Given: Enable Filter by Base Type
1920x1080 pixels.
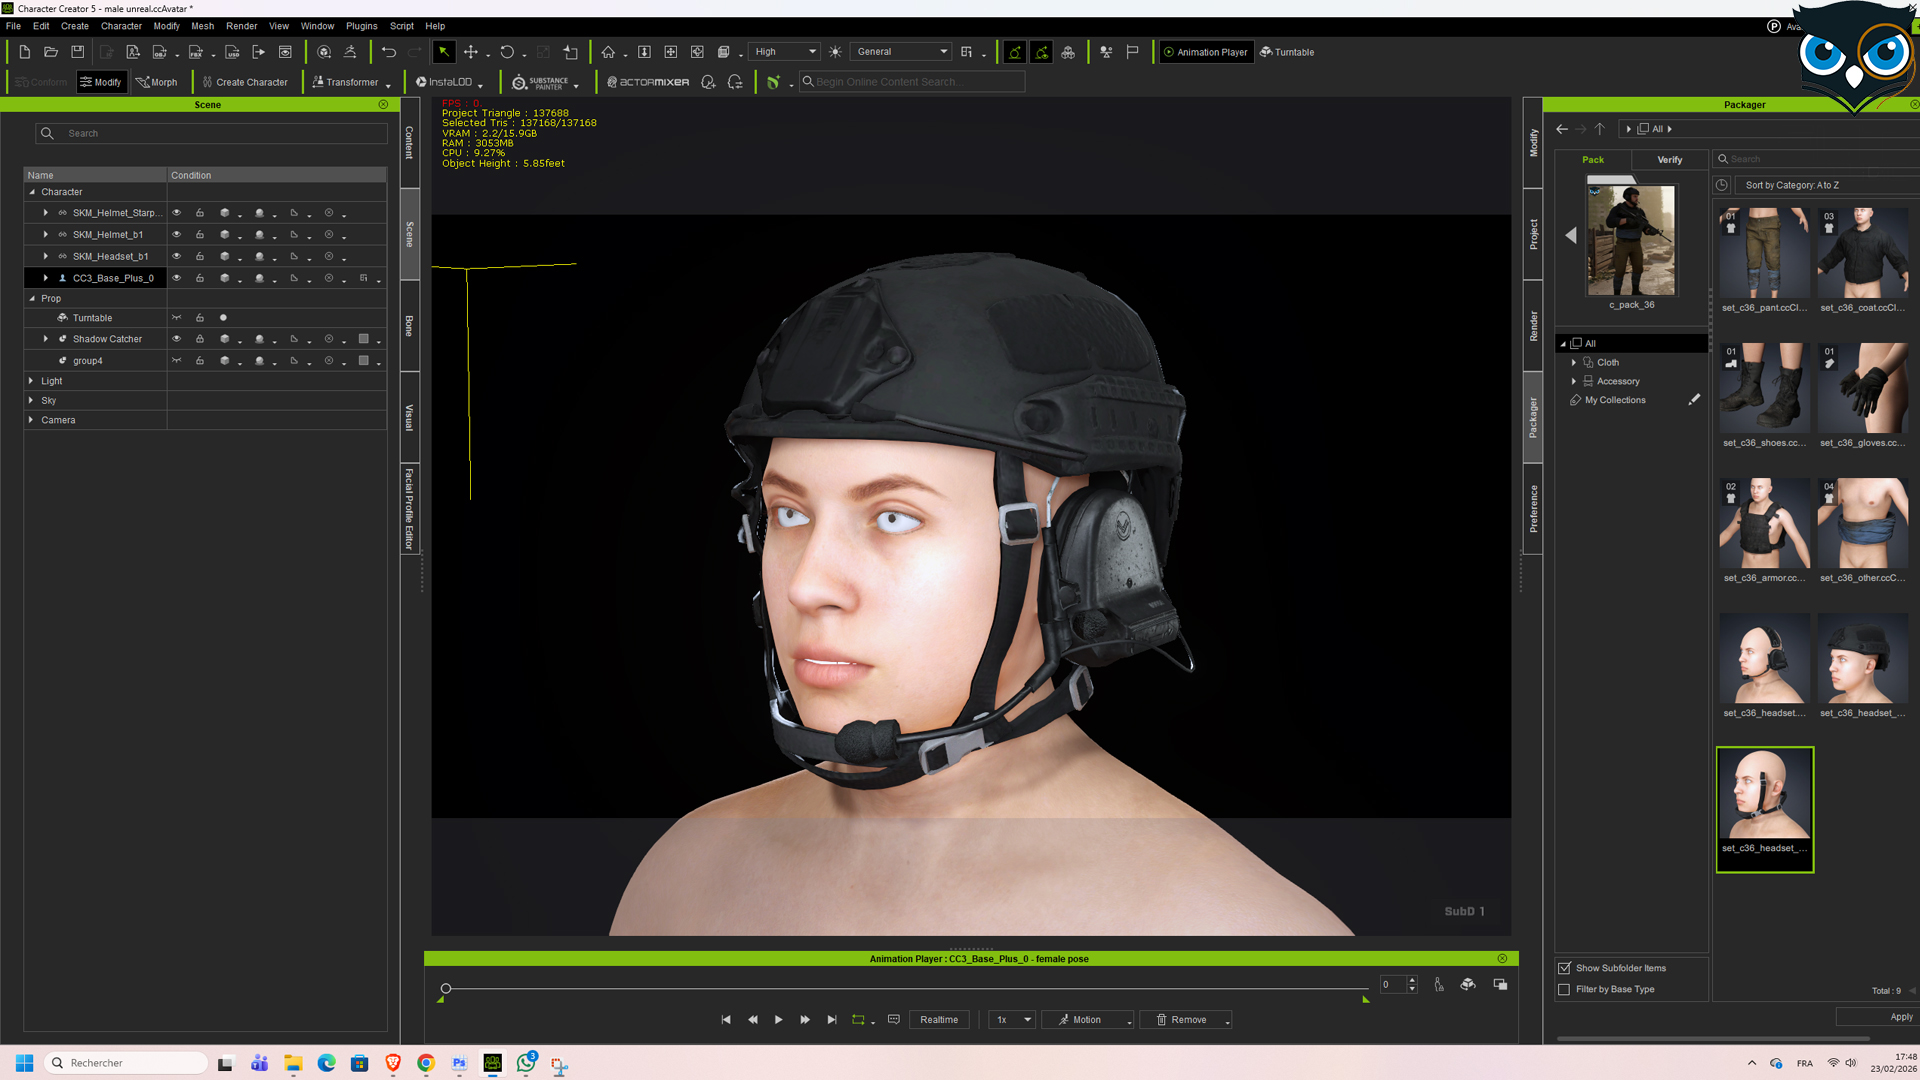Looking at the screenshot, I should (1564, 990).
